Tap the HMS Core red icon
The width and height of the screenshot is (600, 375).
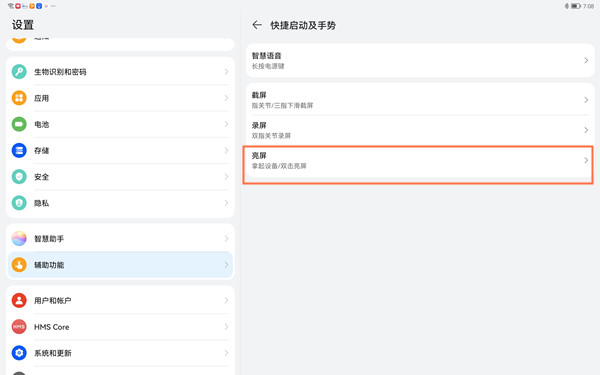coord(19,327)
